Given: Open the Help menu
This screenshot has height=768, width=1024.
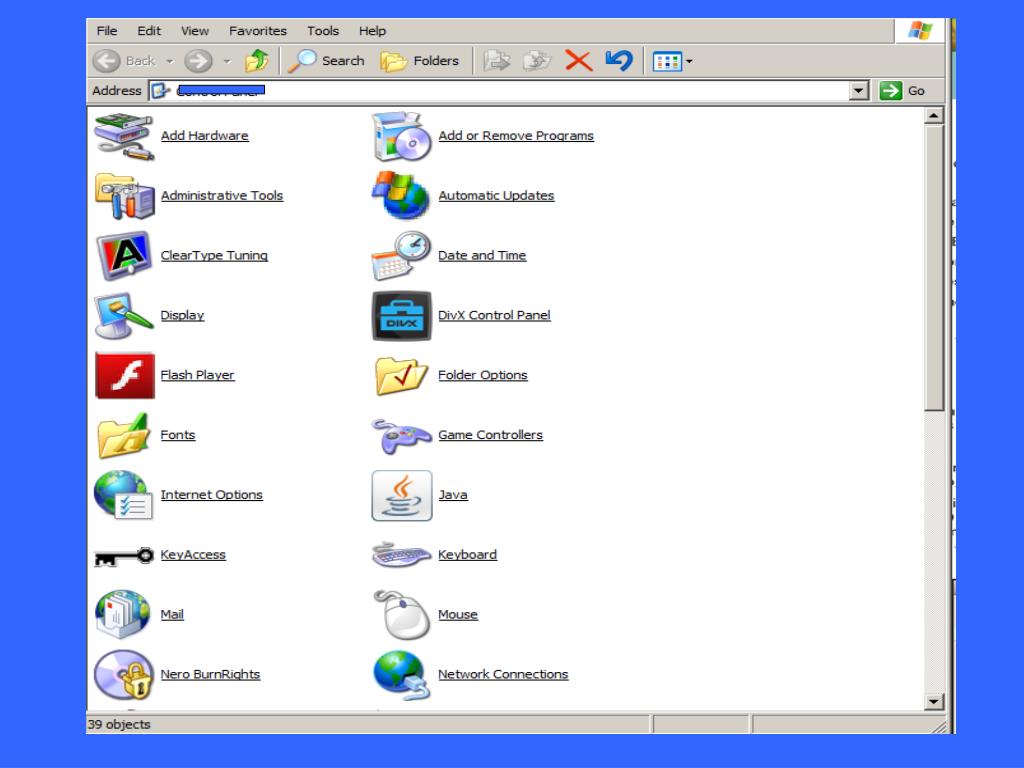Looking at the screenshot, I should (372, 31).
